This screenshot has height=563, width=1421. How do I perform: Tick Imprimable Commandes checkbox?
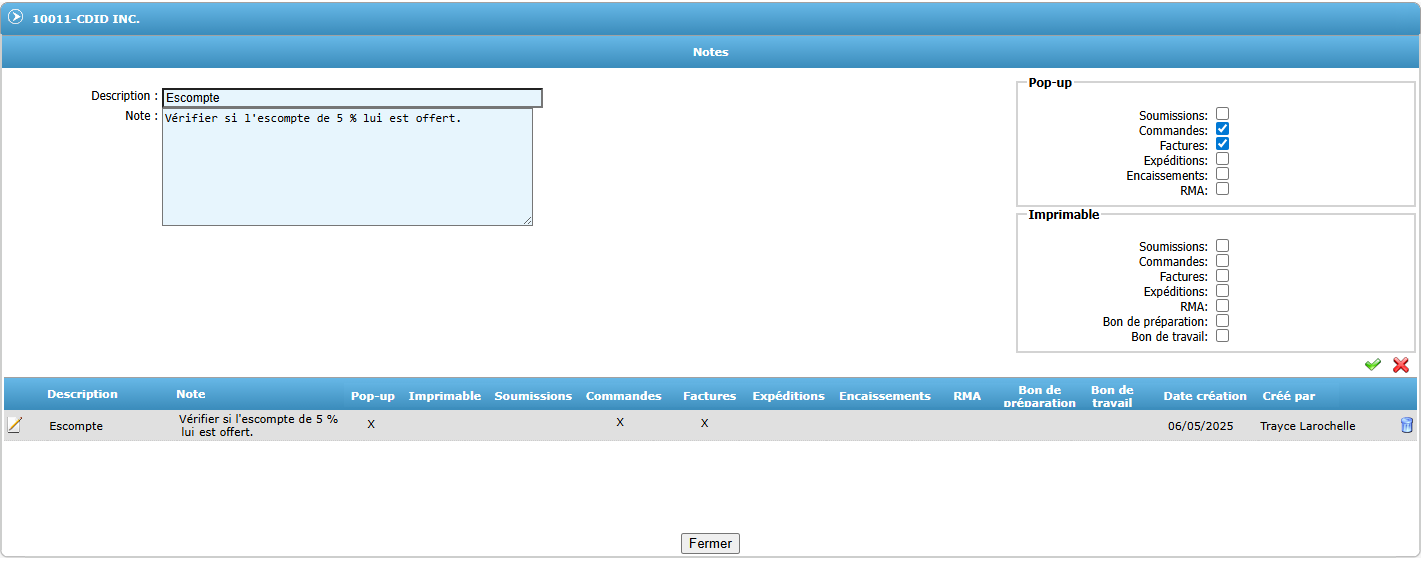point(1222,261)
